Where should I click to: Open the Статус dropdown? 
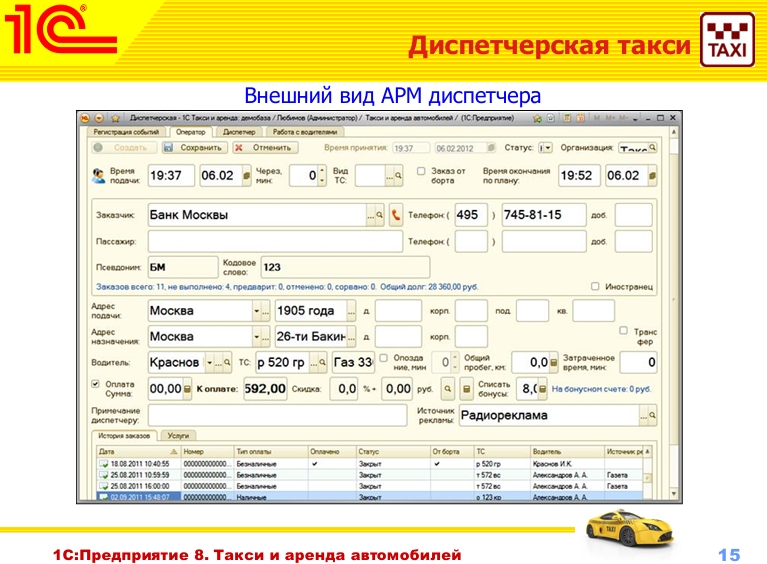pos(546,148)
